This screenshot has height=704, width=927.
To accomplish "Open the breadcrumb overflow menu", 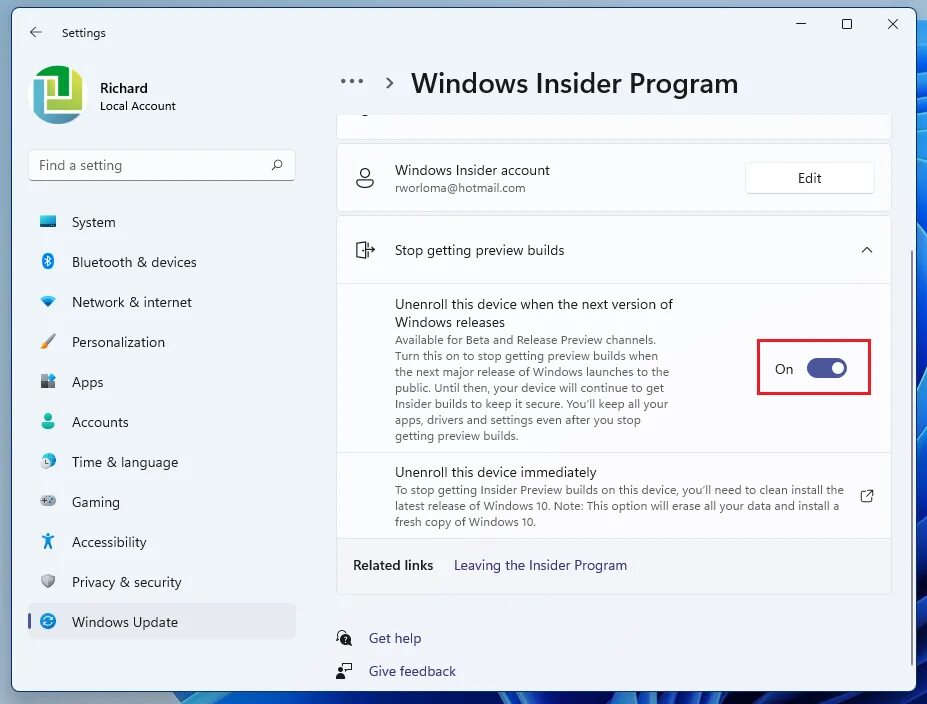I will point(352,83).
